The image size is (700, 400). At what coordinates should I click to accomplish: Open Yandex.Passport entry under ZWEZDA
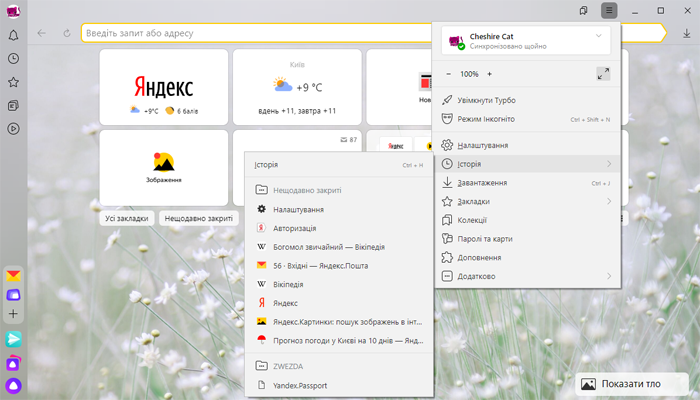click(339, 385)
